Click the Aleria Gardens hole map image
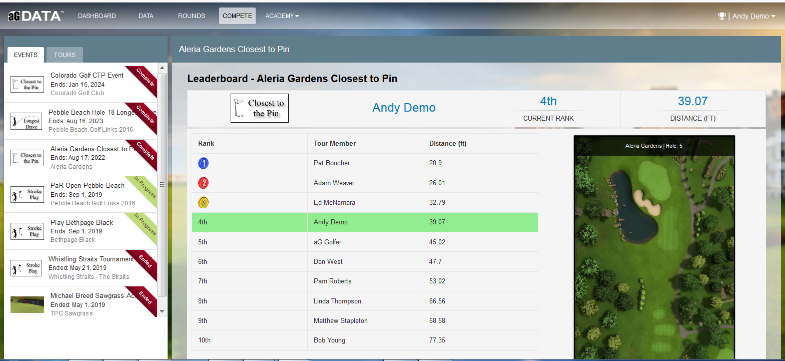 (654, 247)
